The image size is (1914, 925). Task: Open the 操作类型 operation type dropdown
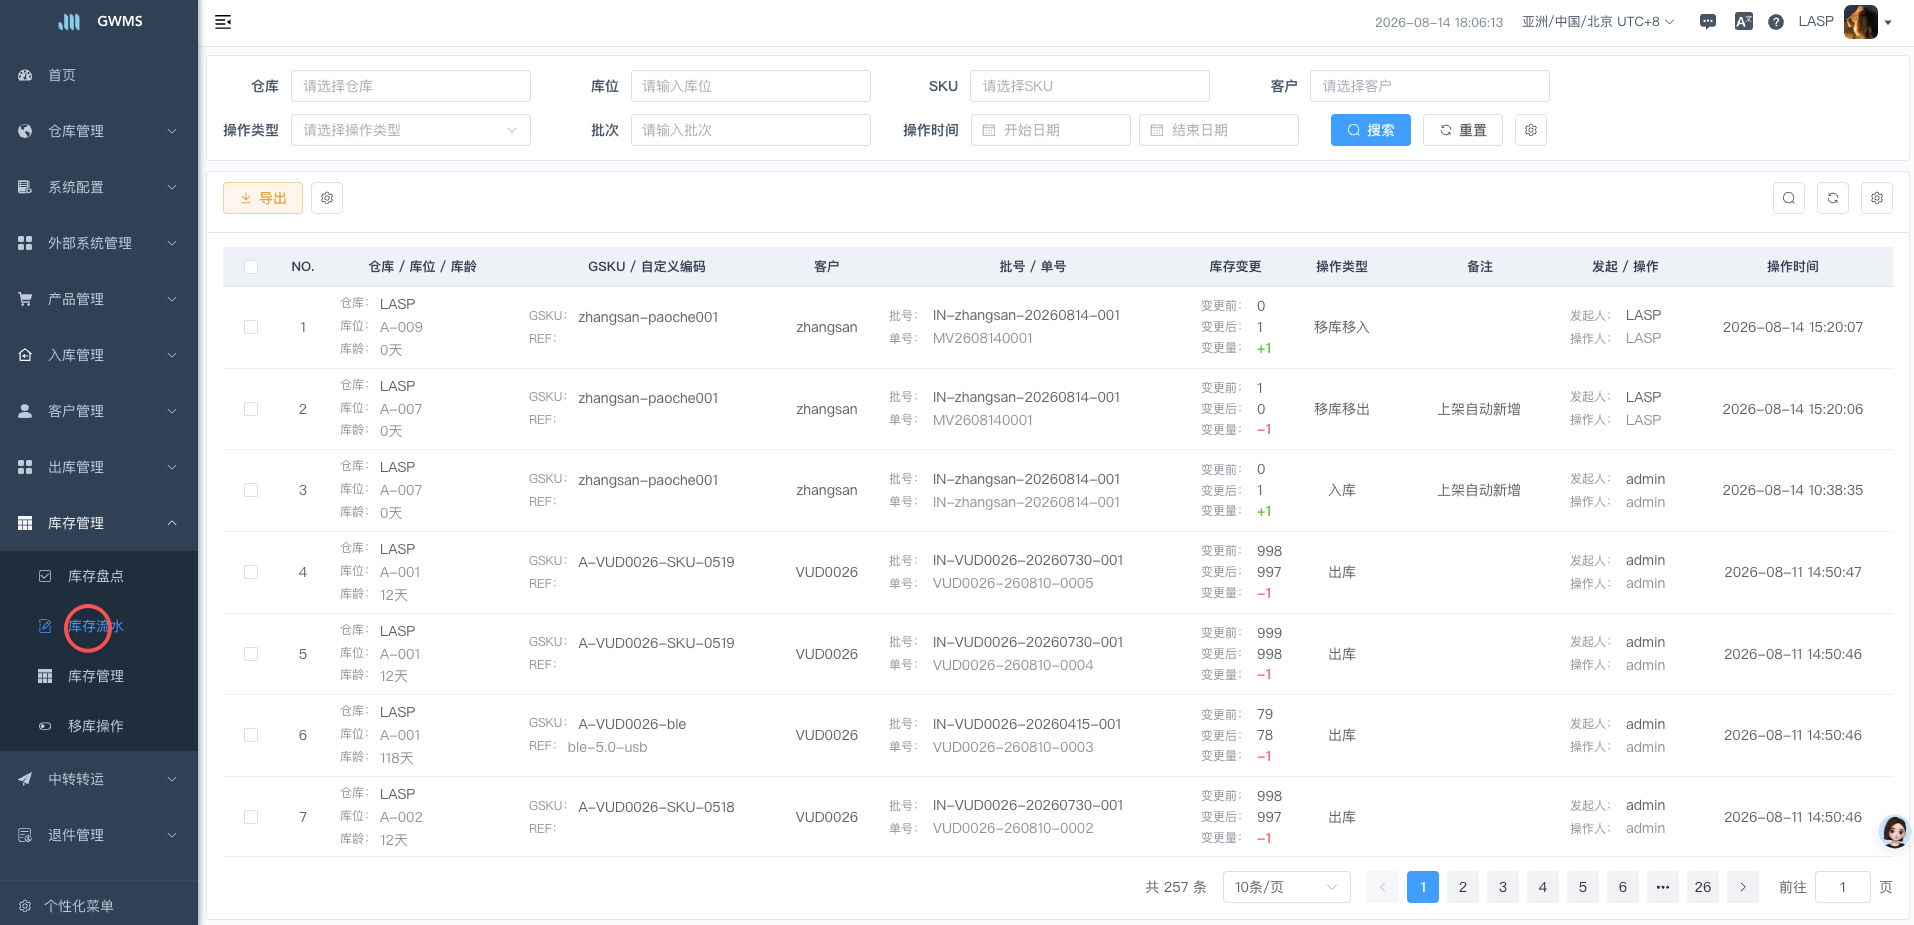coord(411,130)
